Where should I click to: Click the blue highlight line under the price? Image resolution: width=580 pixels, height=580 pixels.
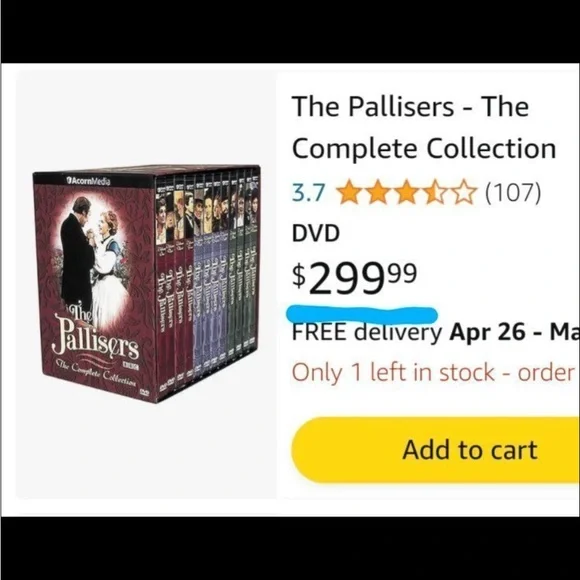(x=362, y=315)
